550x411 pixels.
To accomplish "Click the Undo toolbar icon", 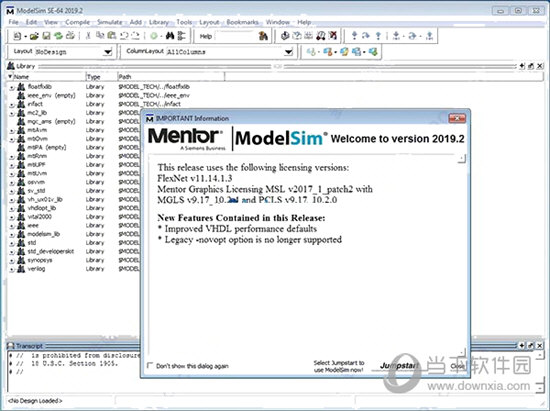I will pyautogui.click(x=124, y=36).
